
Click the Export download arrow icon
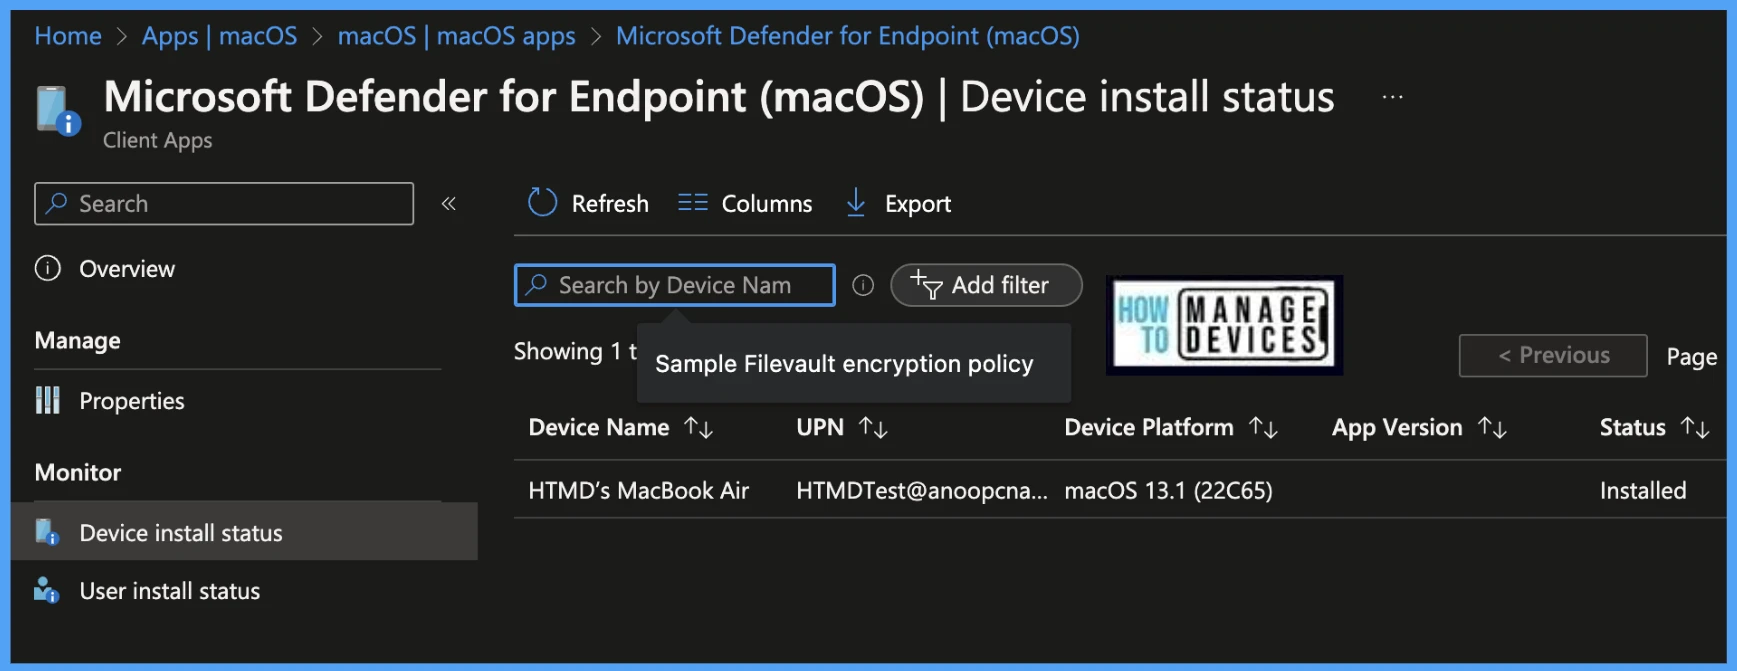click(x=856, y=203)
